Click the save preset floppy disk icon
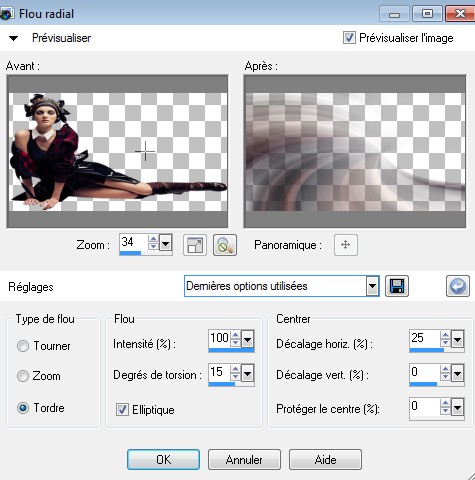Image resolution: width=475 pixels, height=480 pixels. (x=397, y=286)
